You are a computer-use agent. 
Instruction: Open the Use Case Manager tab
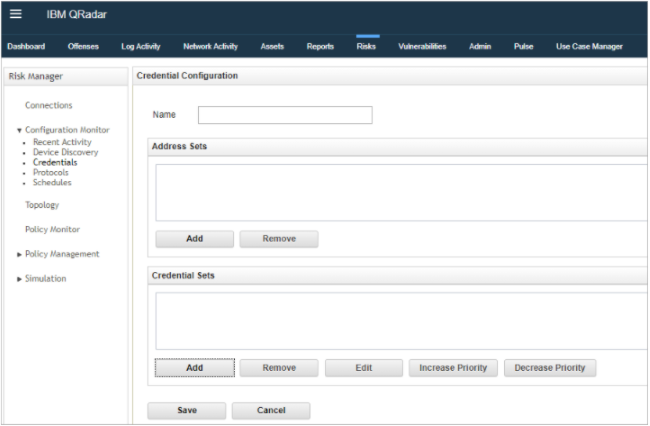(x=589, y=46)
